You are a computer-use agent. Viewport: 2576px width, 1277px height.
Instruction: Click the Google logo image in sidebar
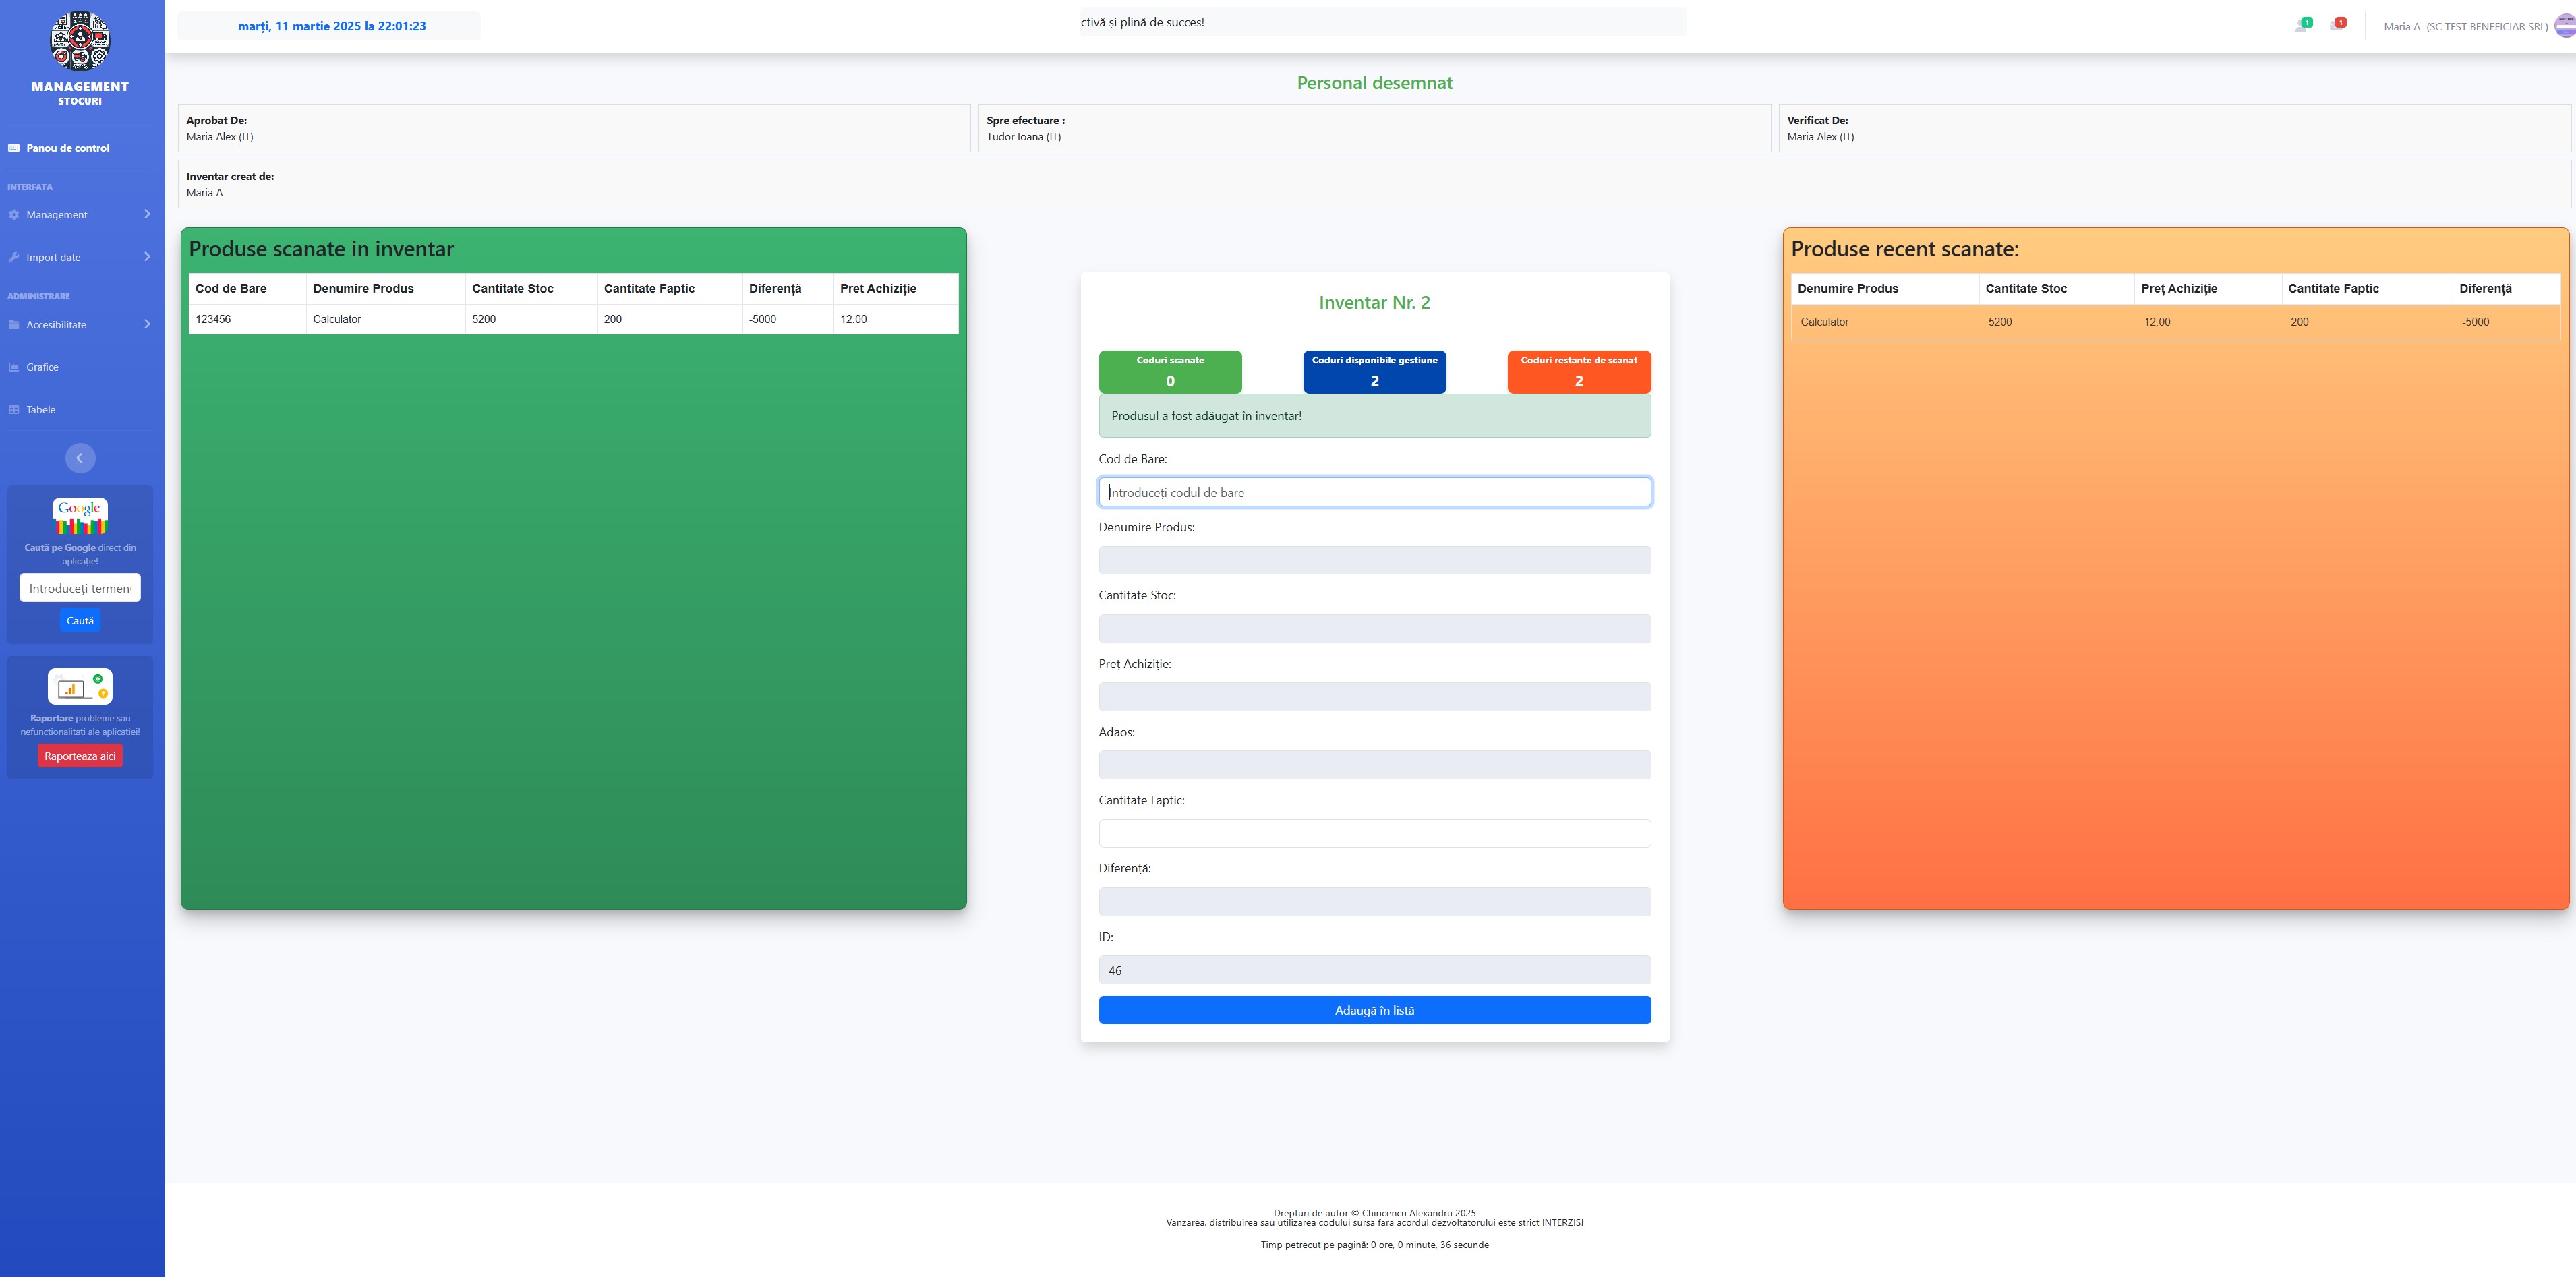coord(80,516)
